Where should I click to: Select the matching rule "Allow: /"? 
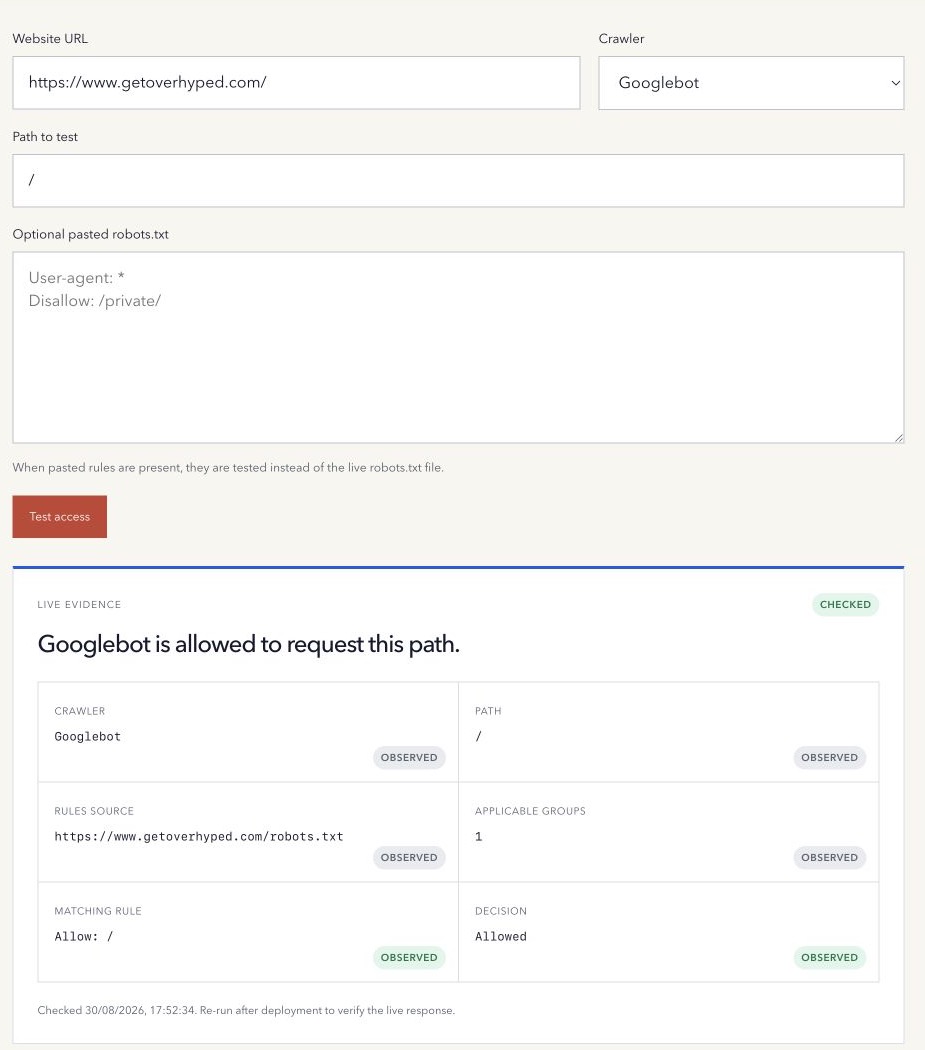point(84,936)
